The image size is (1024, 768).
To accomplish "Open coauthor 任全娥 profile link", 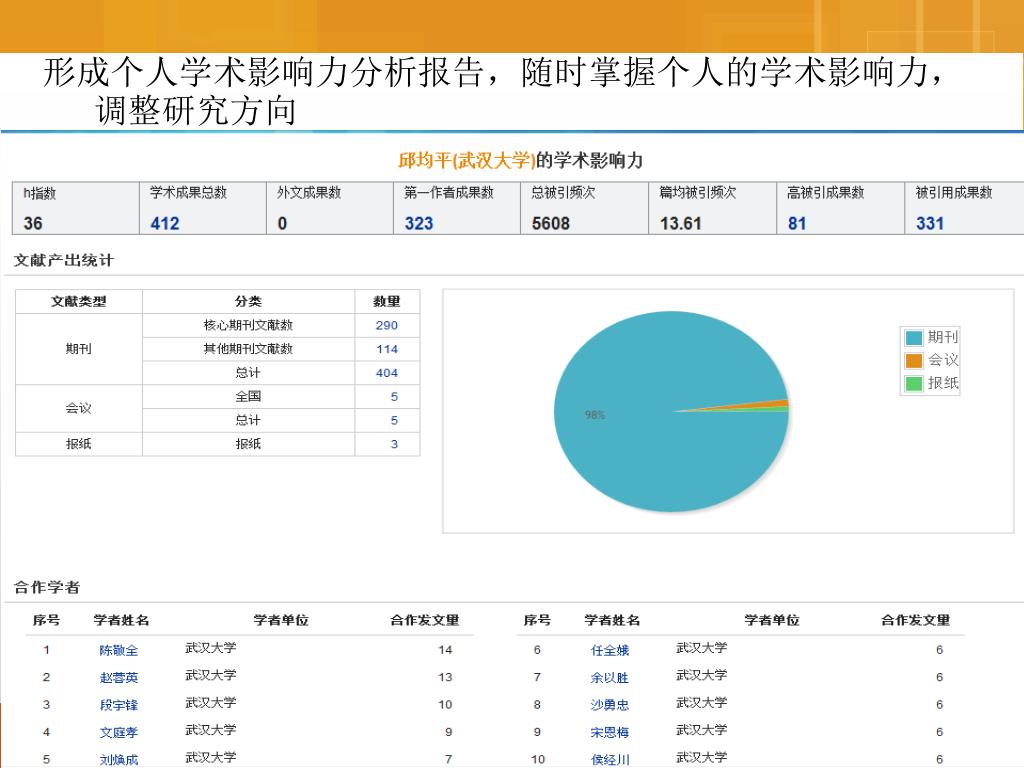I will [610, 650].
